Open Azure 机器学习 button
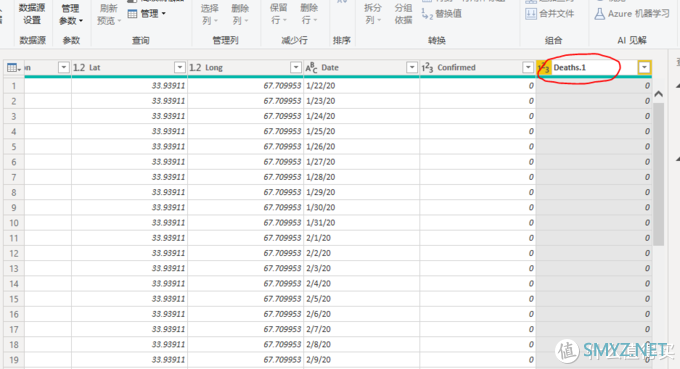This screenshot has width=680, height=369. [632, 14]
